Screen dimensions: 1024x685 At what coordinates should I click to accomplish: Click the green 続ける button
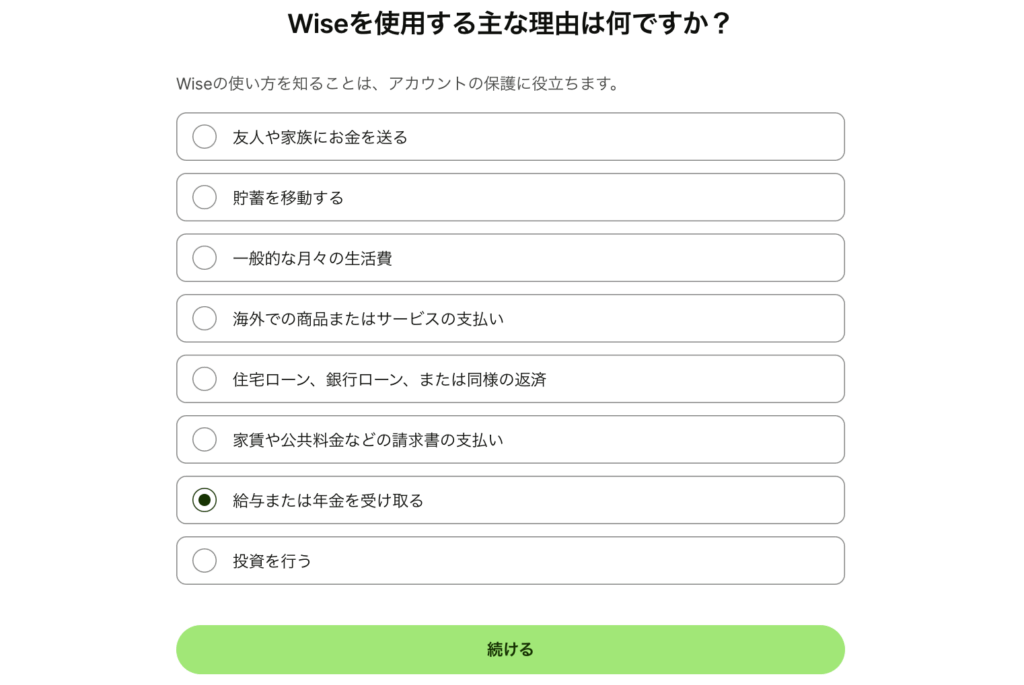tap(510, 649)
